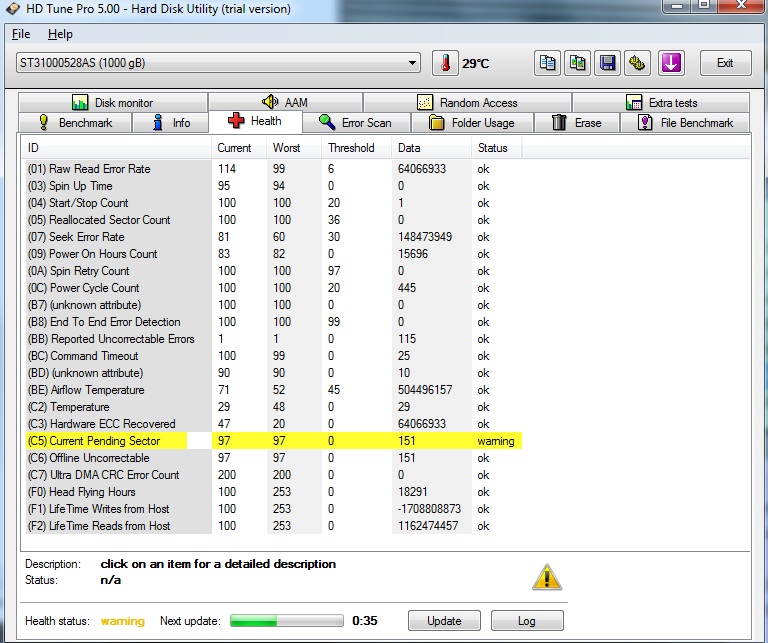Screen dimensions: 768x643
Task: Open the File menu
Action: (21, 34)
